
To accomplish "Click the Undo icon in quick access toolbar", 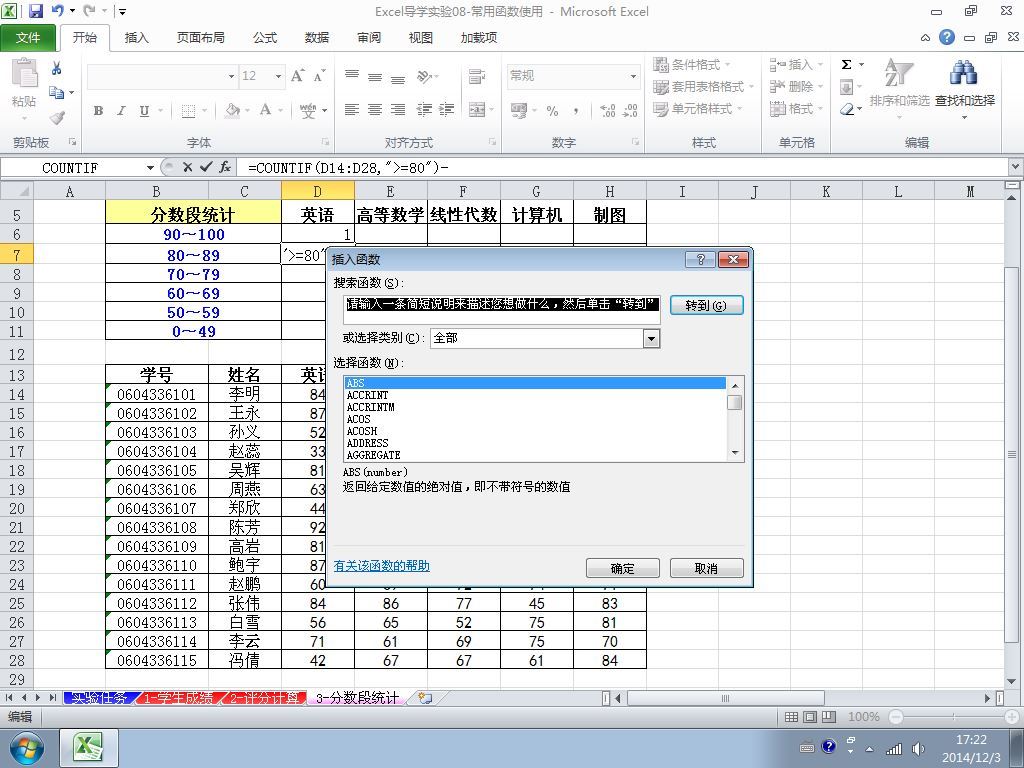I will click(x=58, y=10).
